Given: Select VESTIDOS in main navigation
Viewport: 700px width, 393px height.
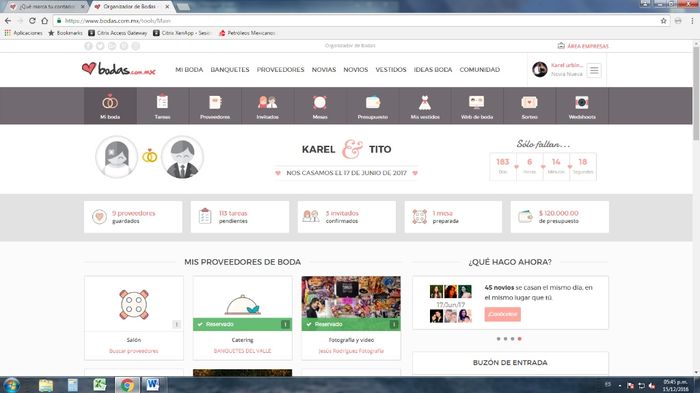Looking at the screenshot, I should (x=391, y=70).
